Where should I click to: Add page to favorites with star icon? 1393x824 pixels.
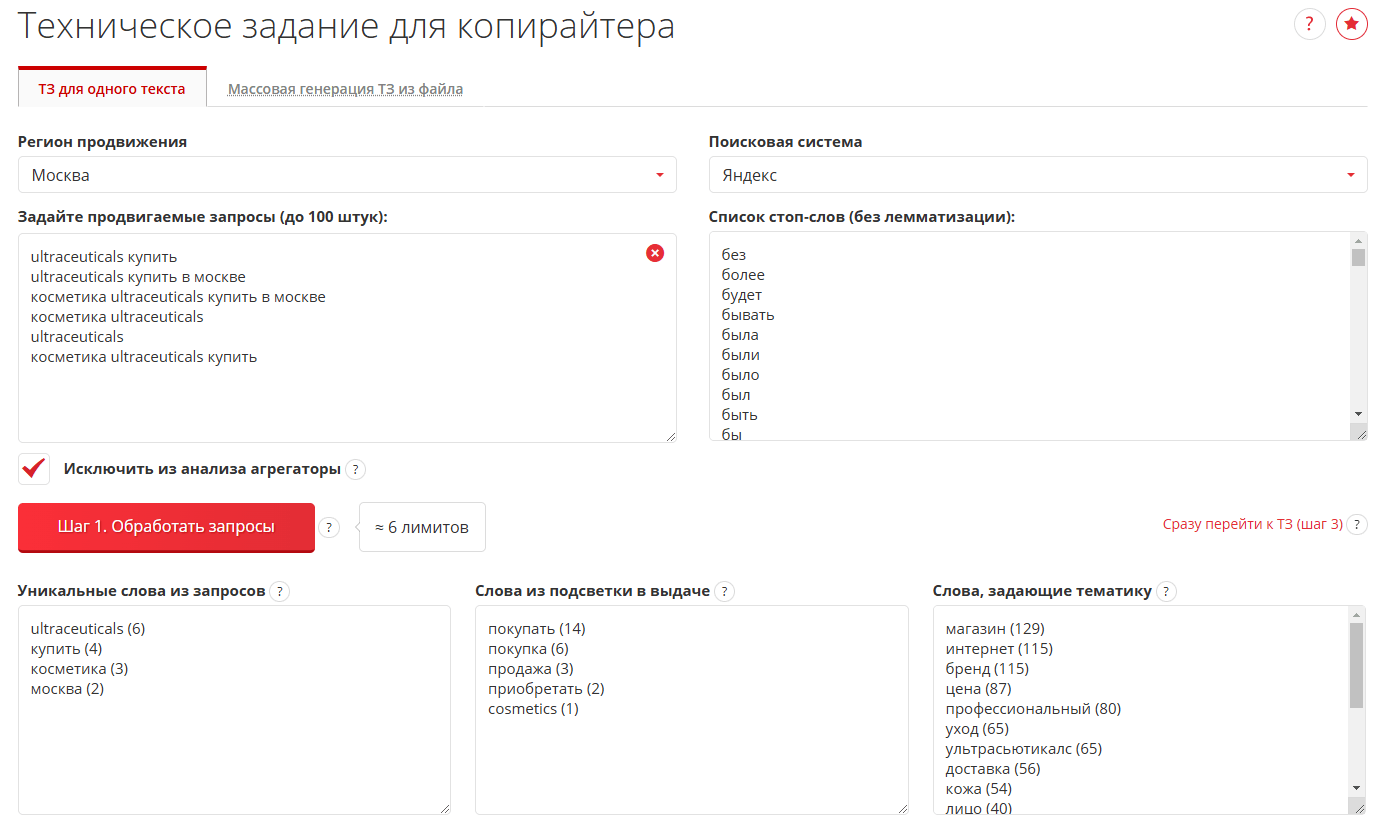(x=1351, y=24)
